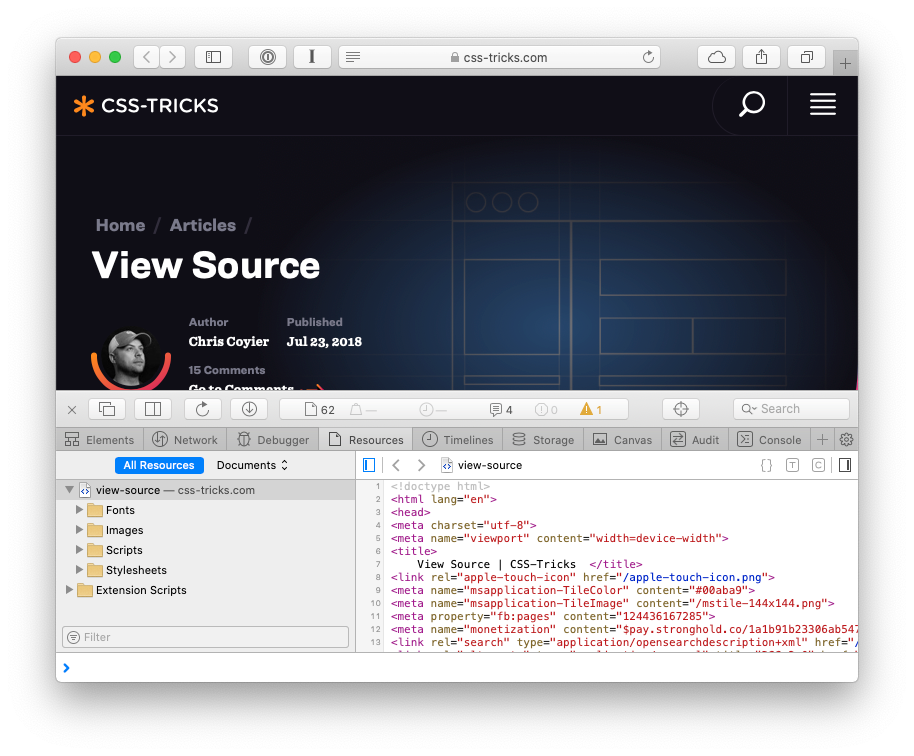Toggle the details sidebar
914x756 pixels.
(x=845, y=465)
